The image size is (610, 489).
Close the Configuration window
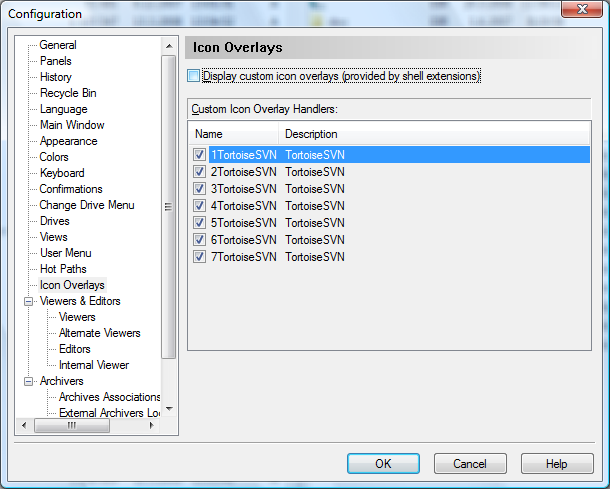(x=582, y=9)
